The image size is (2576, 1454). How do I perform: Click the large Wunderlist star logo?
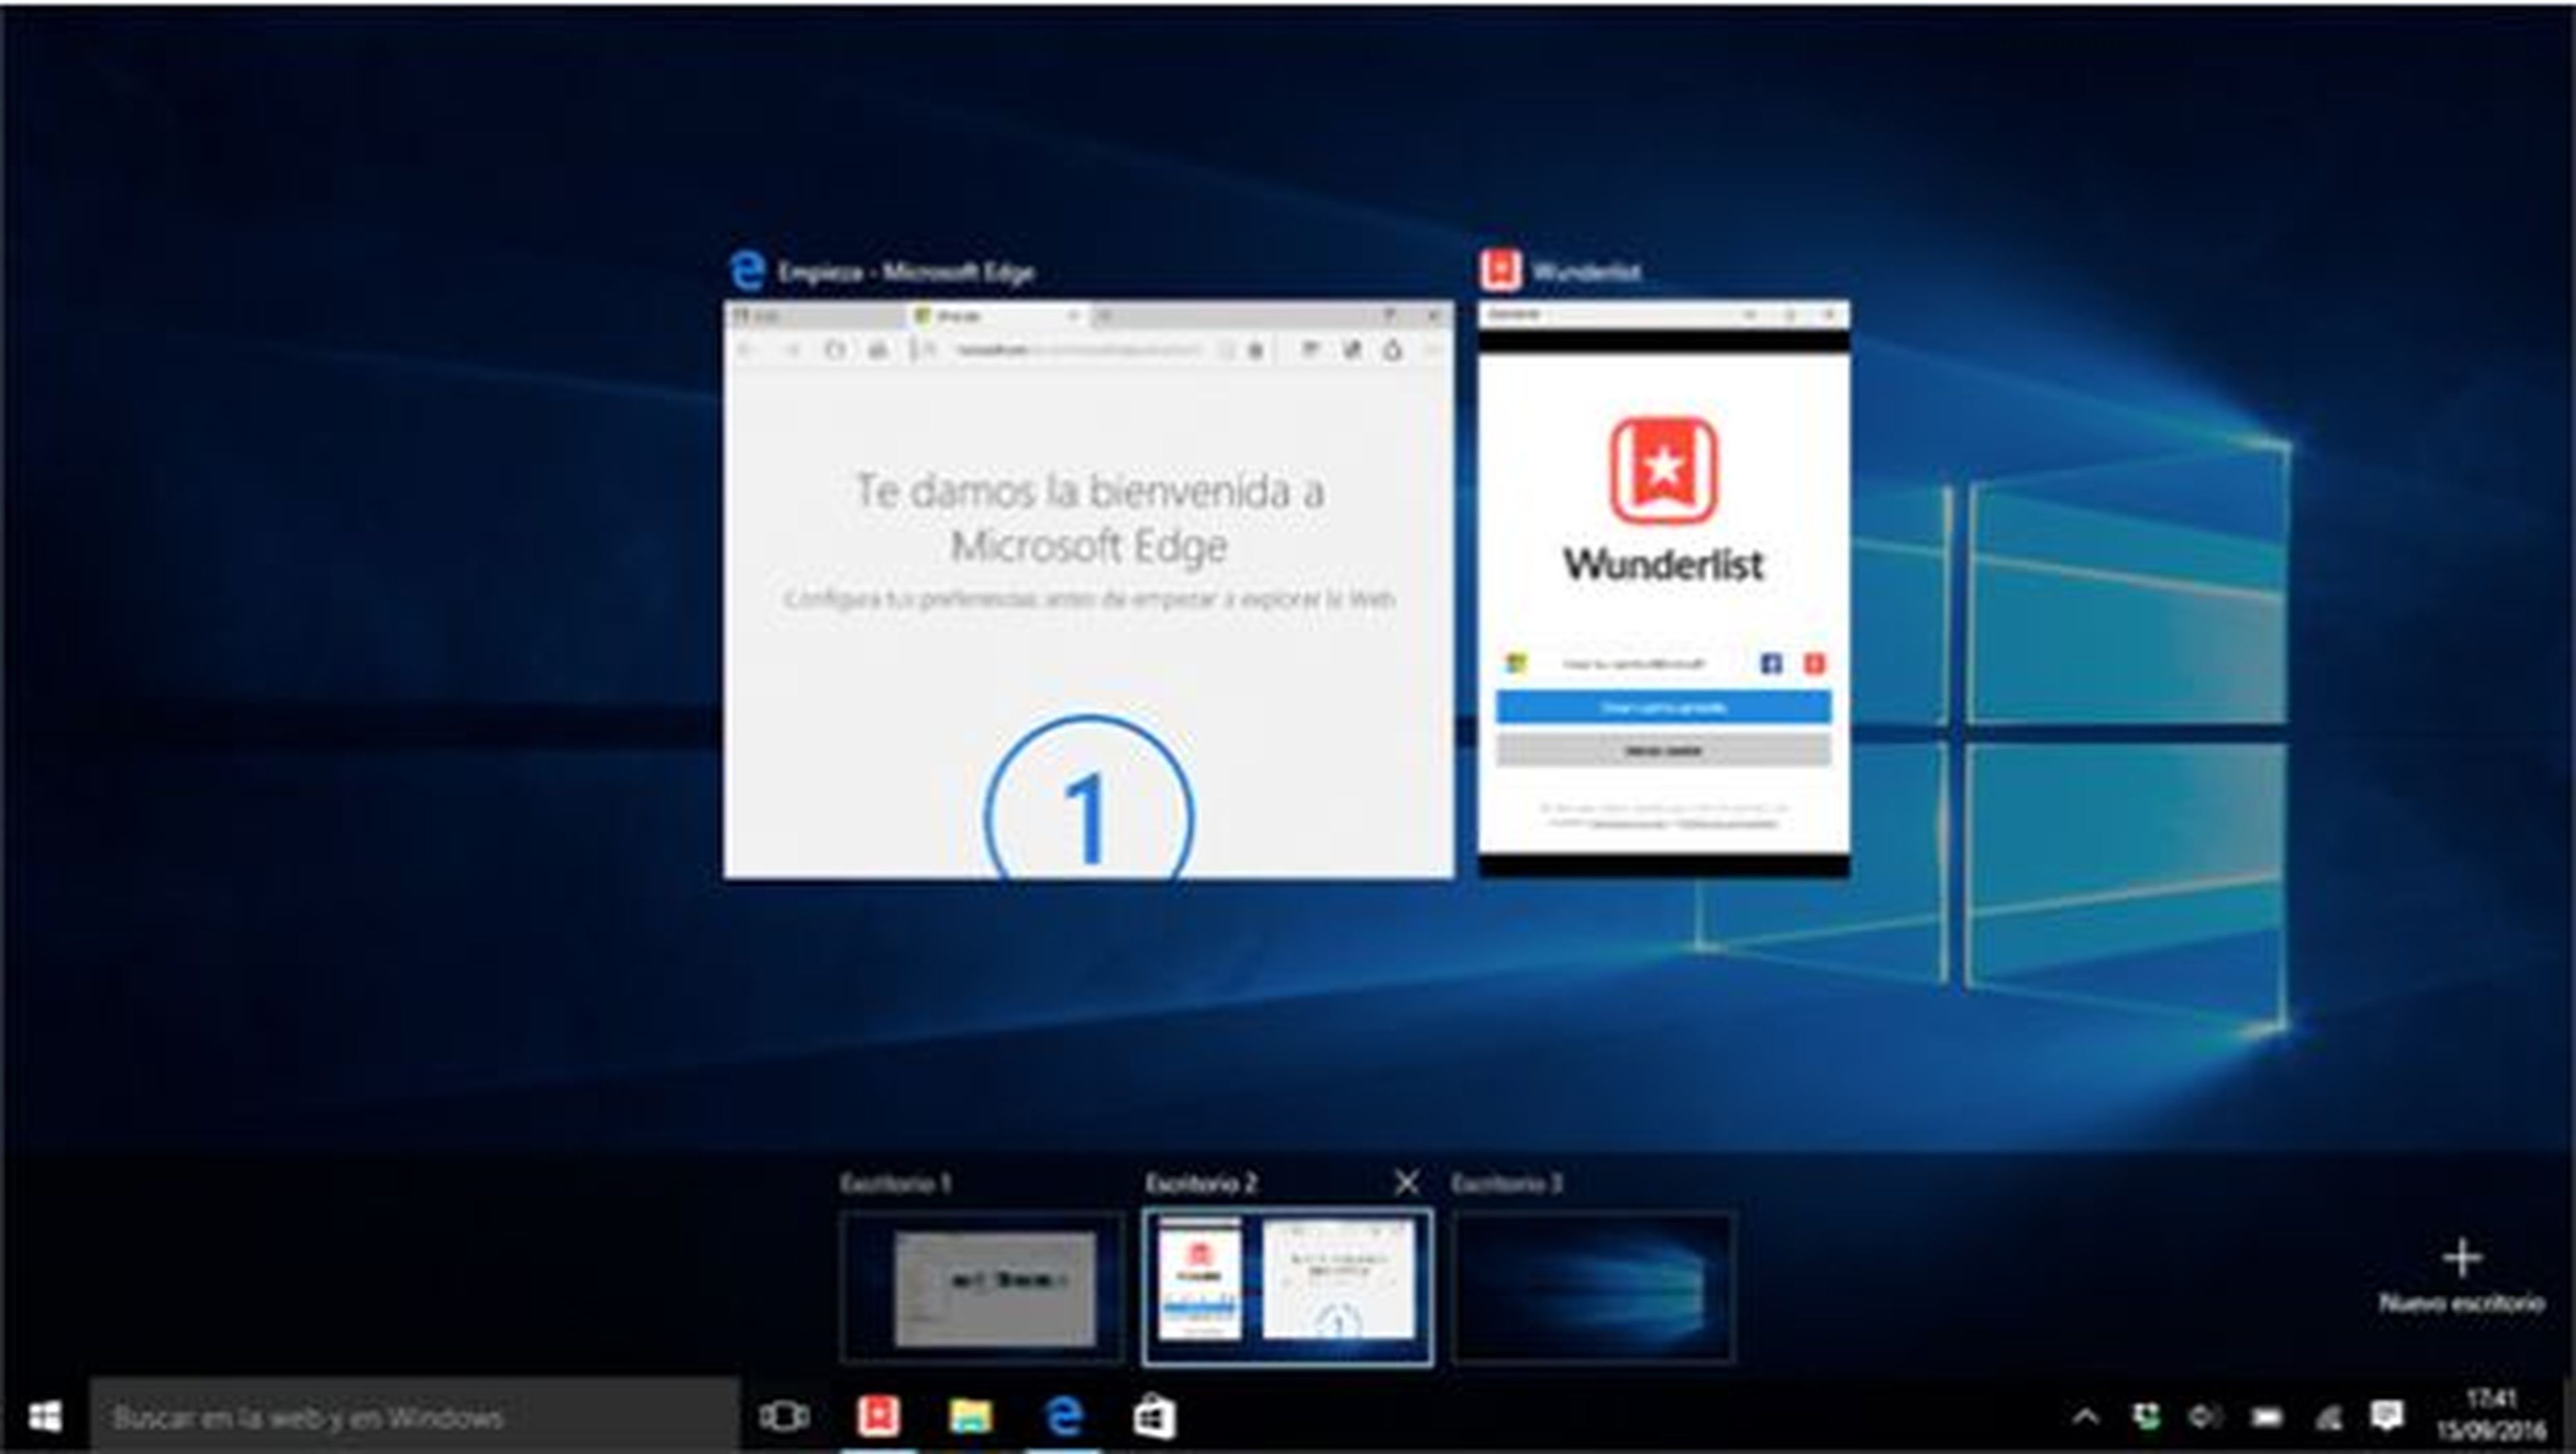1663,471
